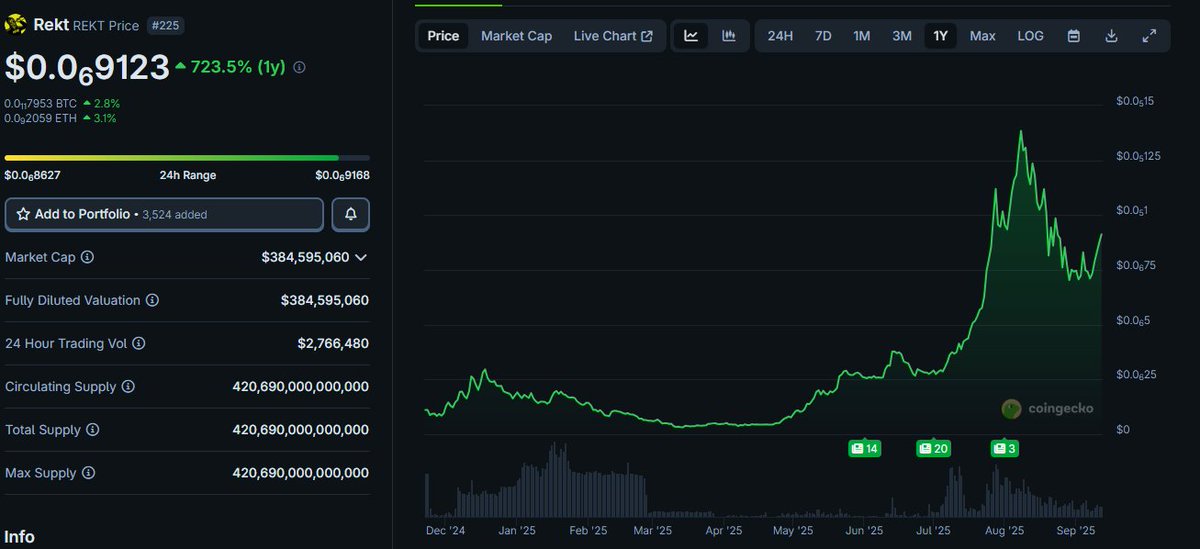
Task: Click the $0.0₅125 y-axis label
Action: point(1139,156)
